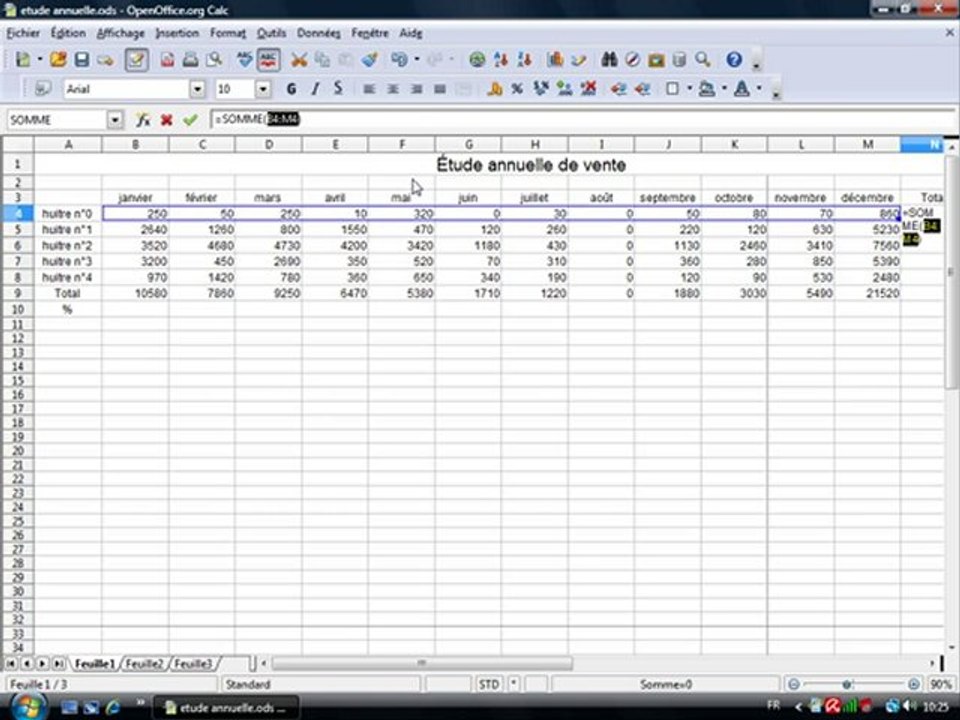Export directly as PDF icon
The width and height of the screenshot is (960, 720).
[x=167, y=59]
